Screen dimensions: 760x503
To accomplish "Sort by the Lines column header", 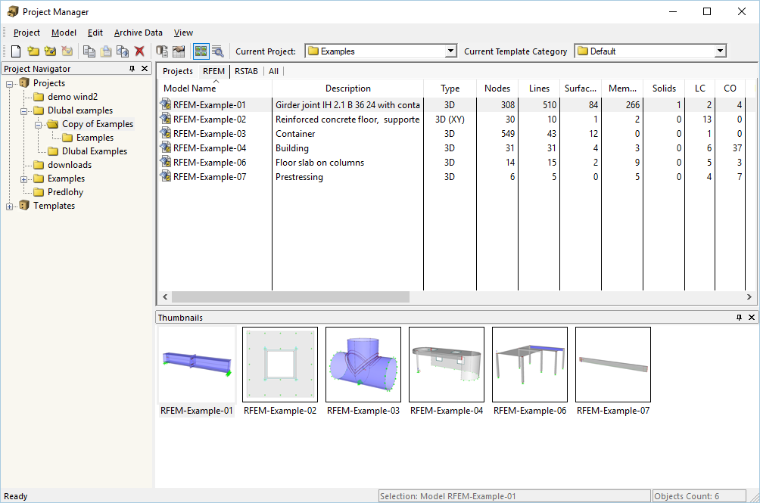I will [x=539, y=88].
